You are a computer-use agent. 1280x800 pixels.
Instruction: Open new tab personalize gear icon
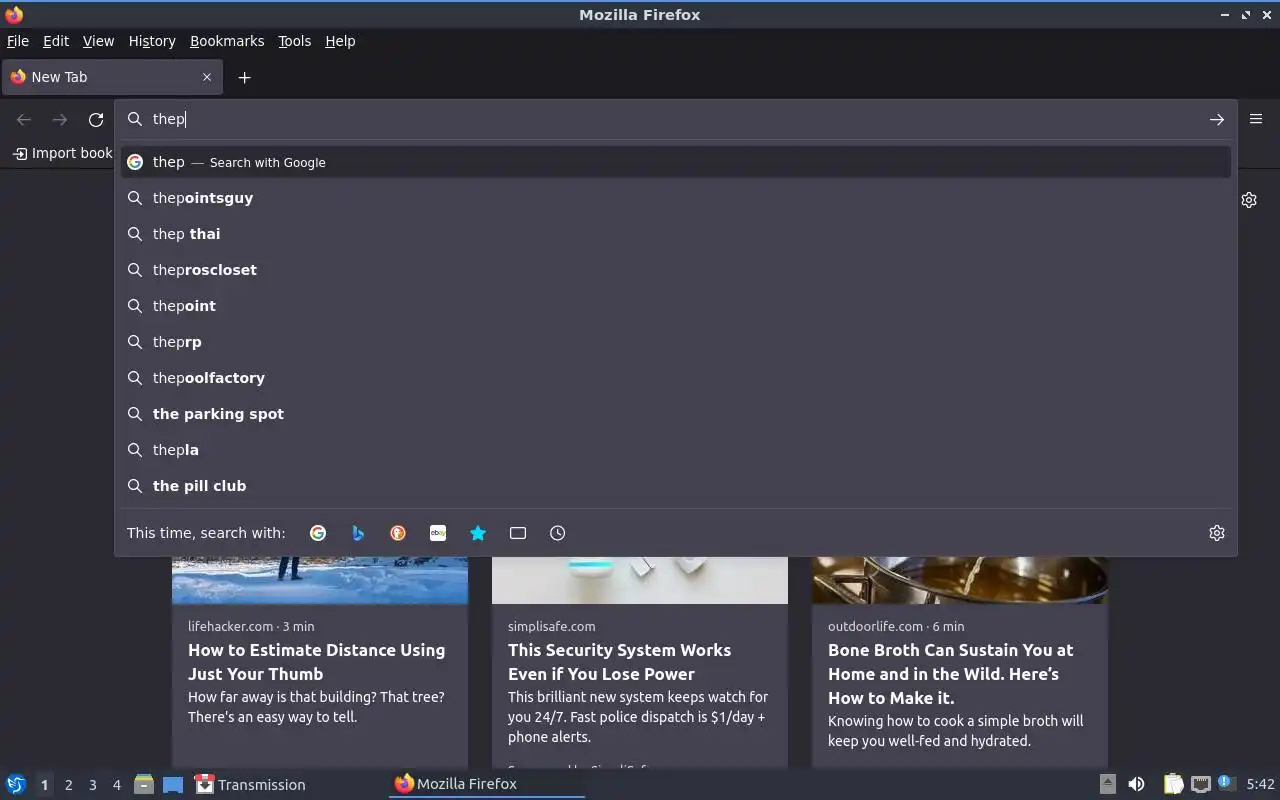(x=1249, y=200)
